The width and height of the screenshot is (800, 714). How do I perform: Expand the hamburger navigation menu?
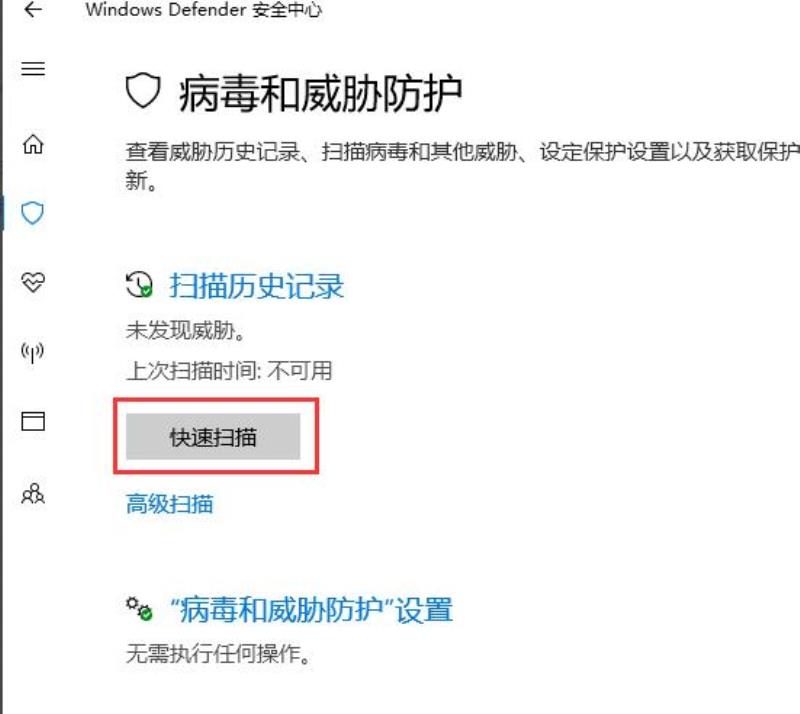click(33, 68)
